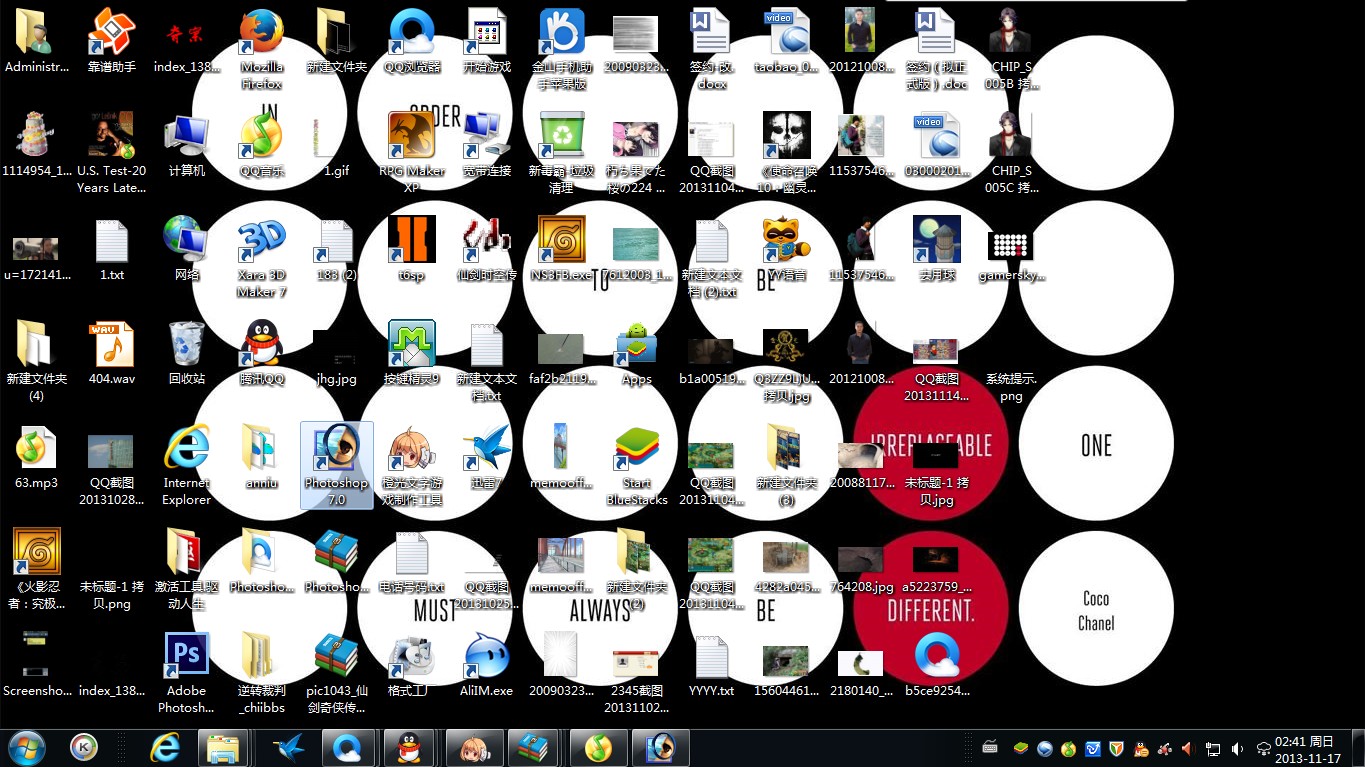
Task: Select the 764208.jpg image file
Action: (862, 569)
